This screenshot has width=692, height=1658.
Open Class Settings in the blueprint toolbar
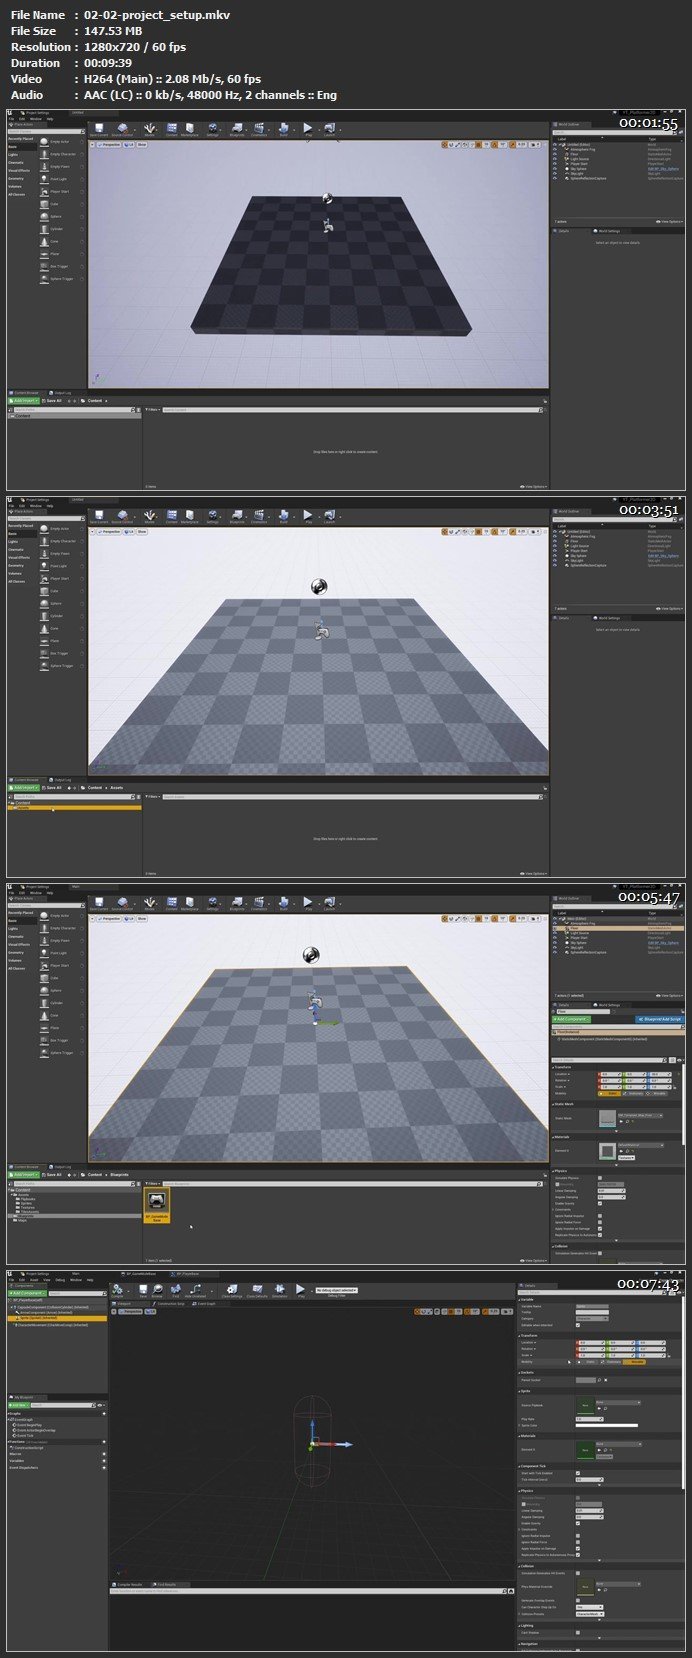click(x=231, y=1291)
